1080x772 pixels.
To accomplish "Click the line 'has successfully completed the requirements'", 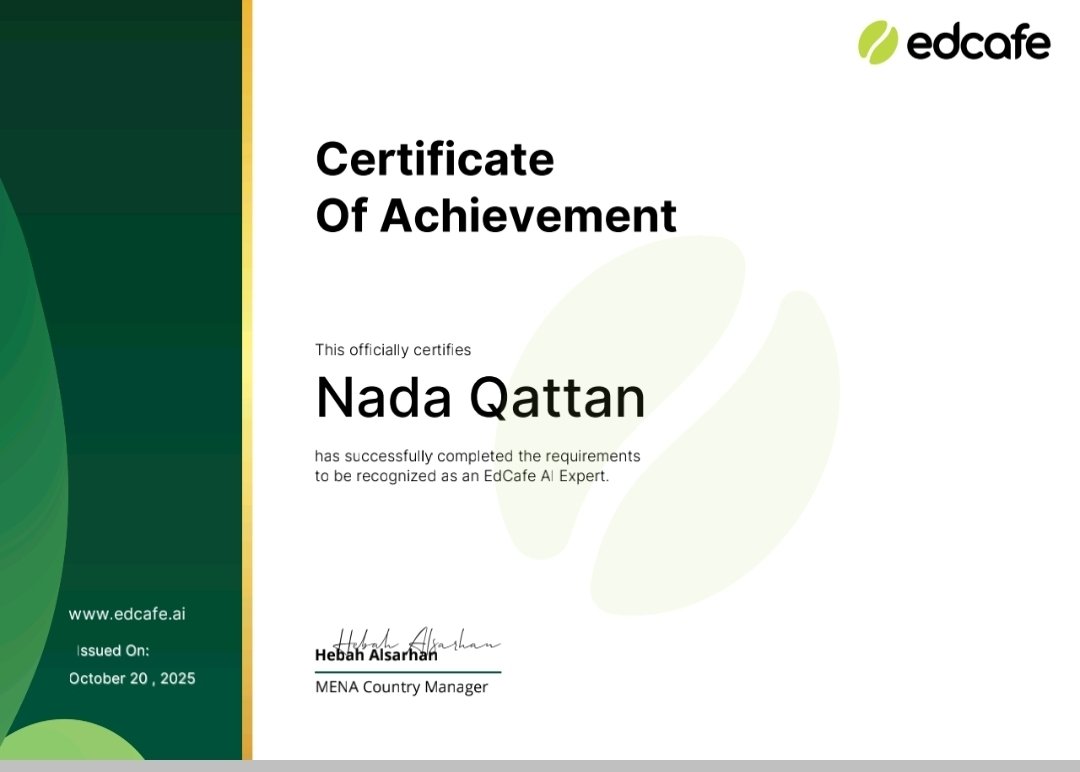I will pyautogui.click(x=477, y=456).
